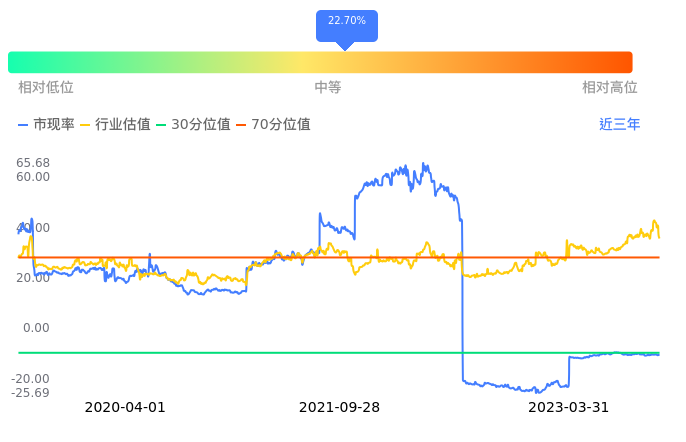Viewport: 686px width, 442px height.
Task: Click the 40.00 y-axis label
Action: 34,228
